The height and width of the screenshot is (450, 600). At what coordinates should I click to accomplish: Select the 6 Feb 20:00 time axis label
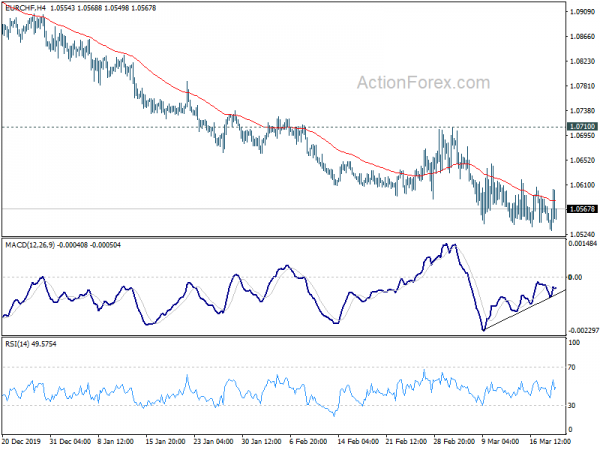(x=310, y=441)
